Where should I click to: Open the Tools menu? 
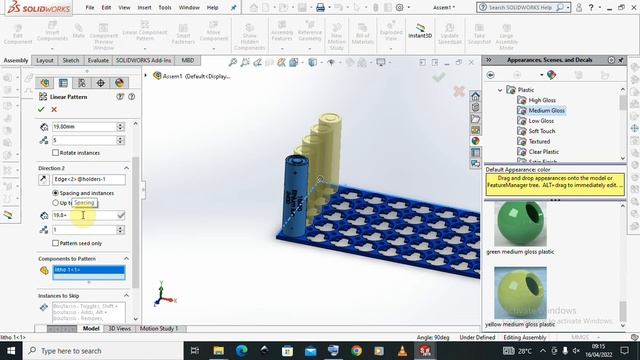[165, 7]
